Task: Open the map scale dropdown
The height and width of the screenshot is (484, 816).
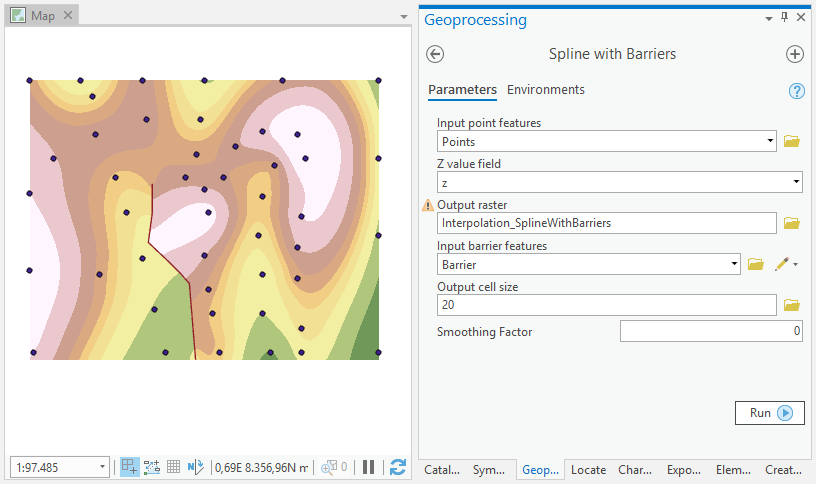Action: pos(103,467)
